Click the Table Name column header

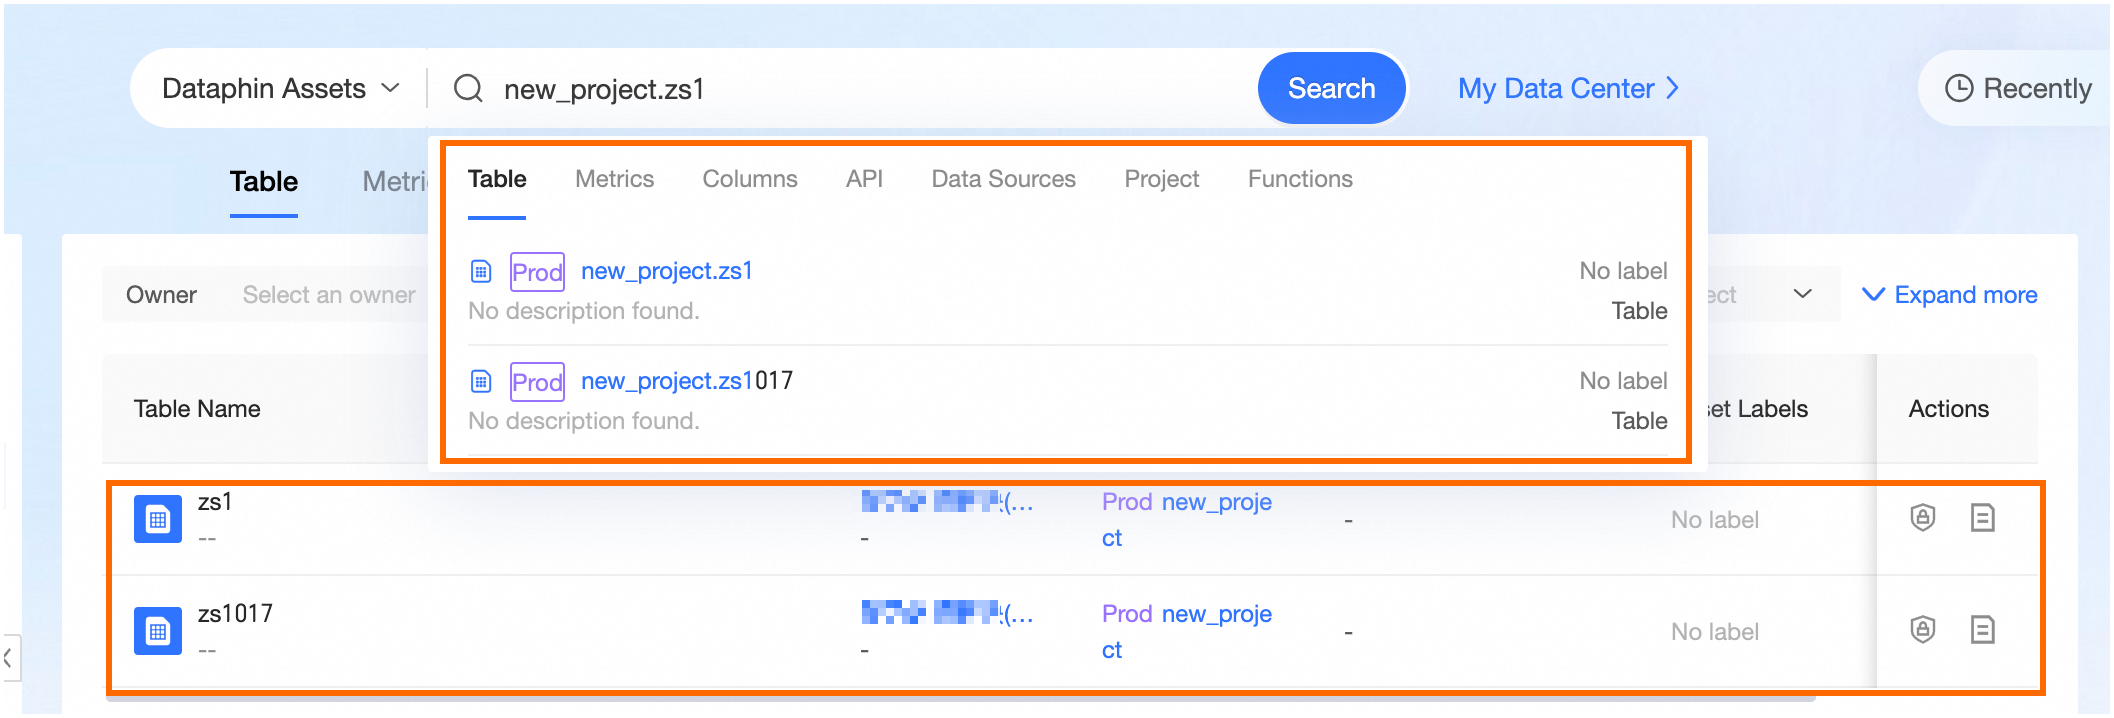pyautogui.click(x=197, y=409)
